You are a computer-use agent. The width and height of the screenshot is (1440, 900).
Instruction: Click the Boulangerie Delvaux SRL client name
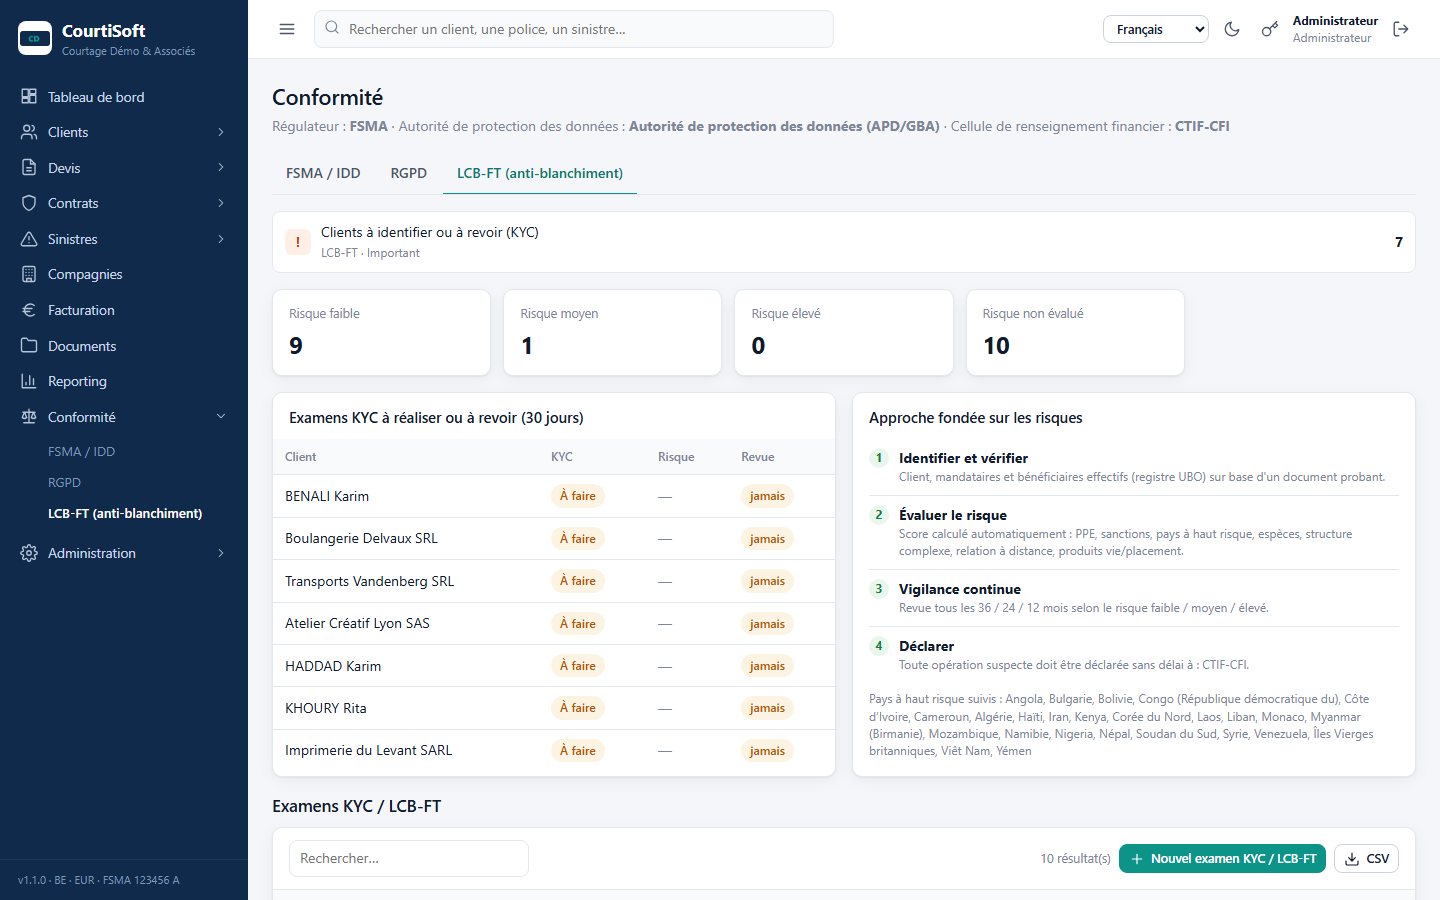[361, 538]
